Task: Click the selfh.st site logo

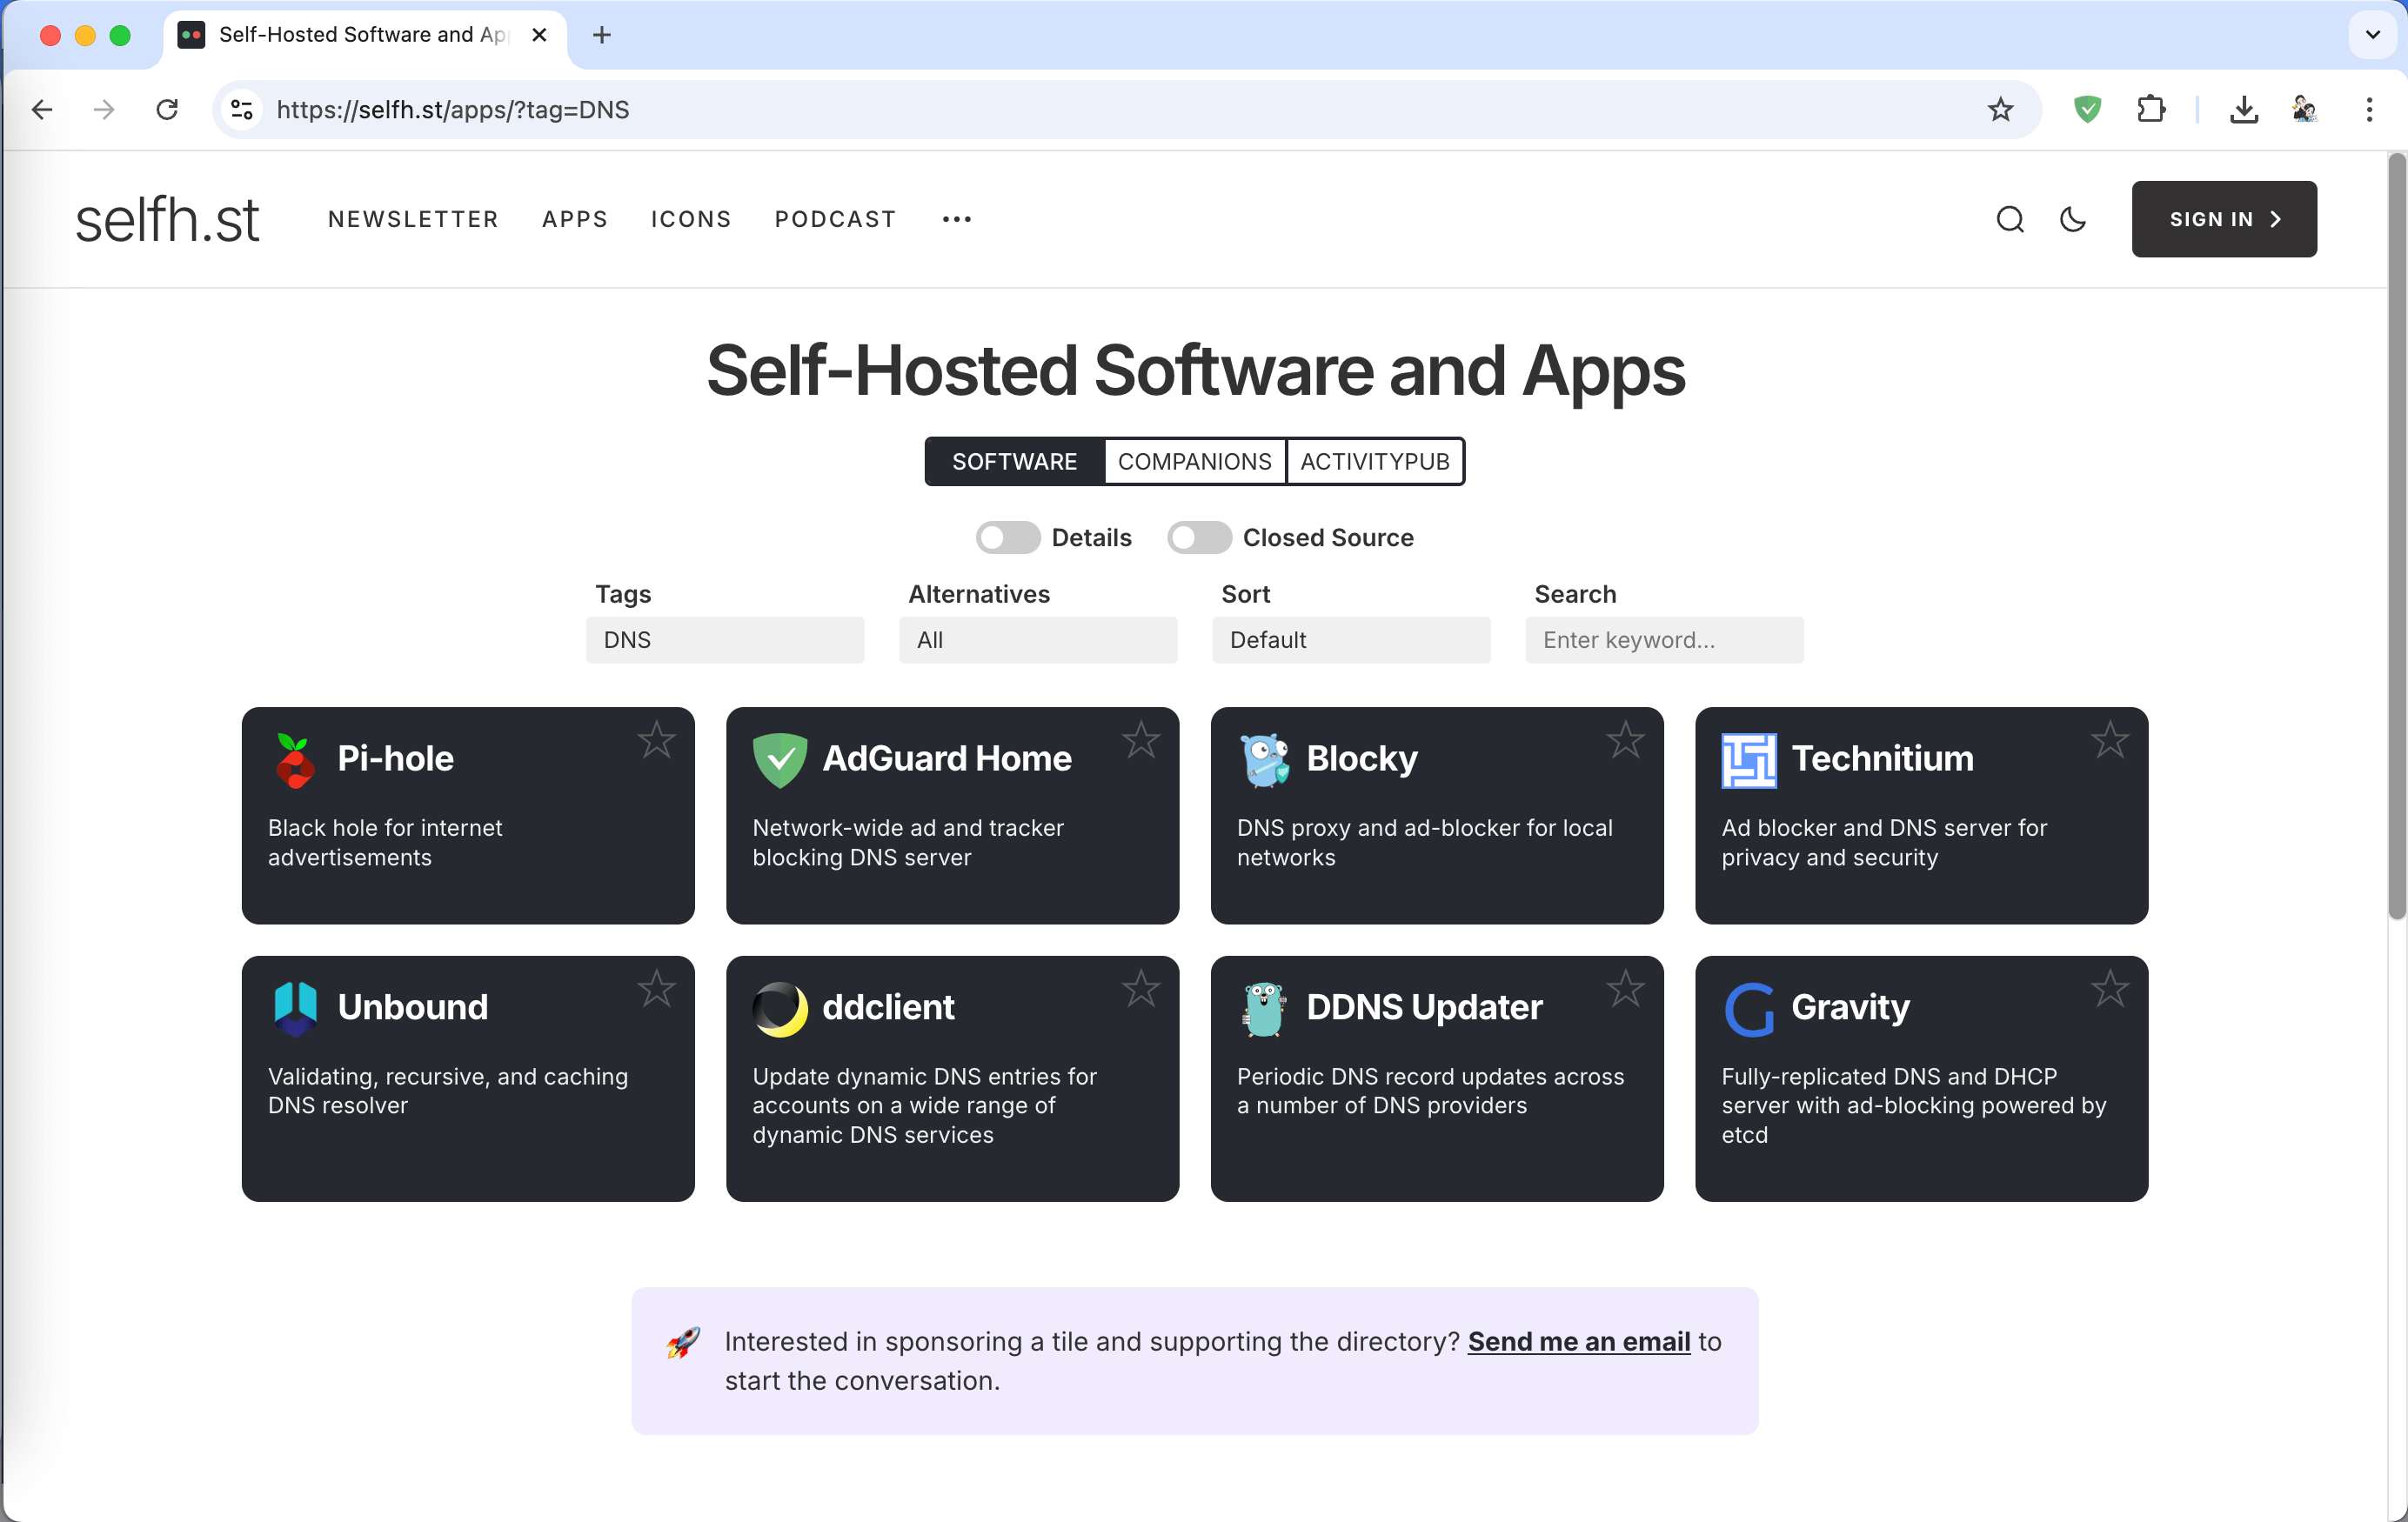Action: coord(167,219)
